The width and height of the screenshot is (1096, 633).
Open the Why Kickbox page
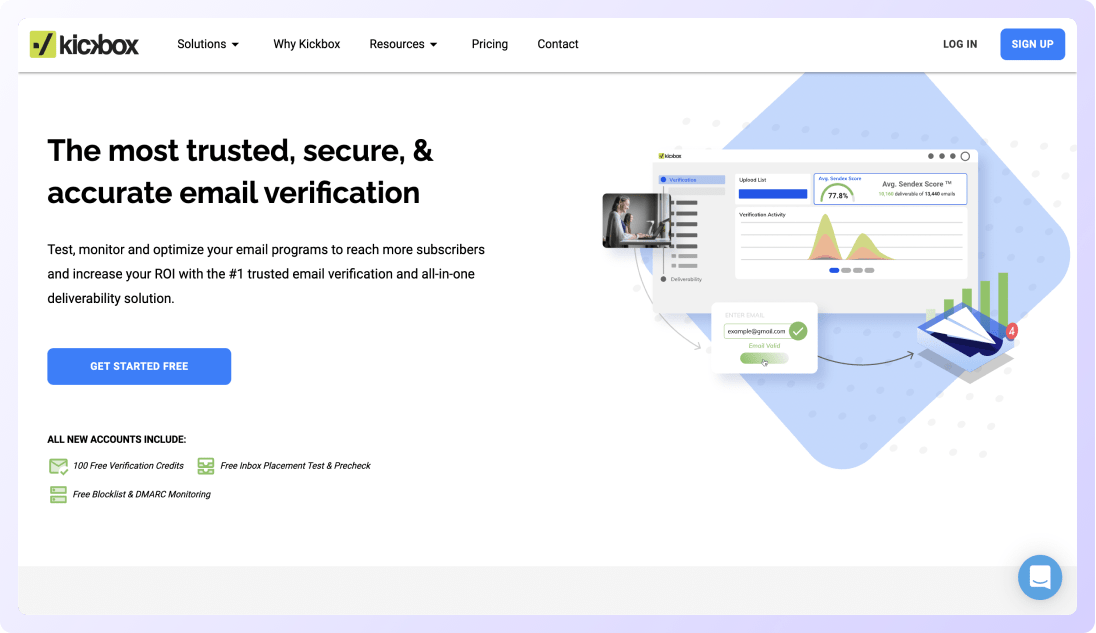pos(306,44)
